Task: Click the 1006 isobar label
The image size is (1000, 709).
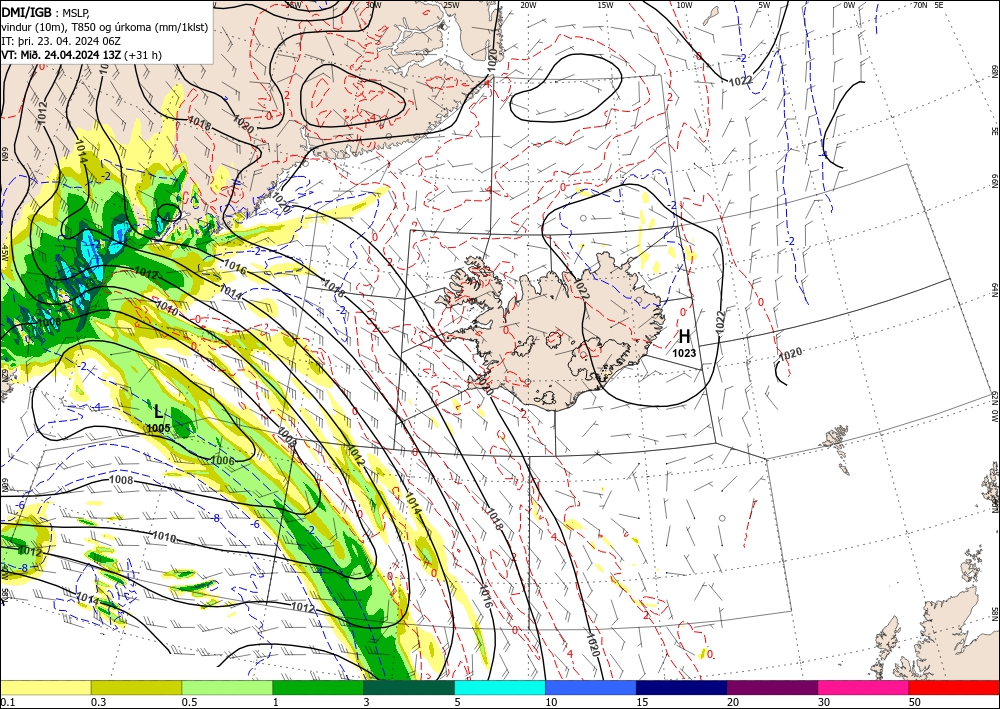Action: pos(223,460)
